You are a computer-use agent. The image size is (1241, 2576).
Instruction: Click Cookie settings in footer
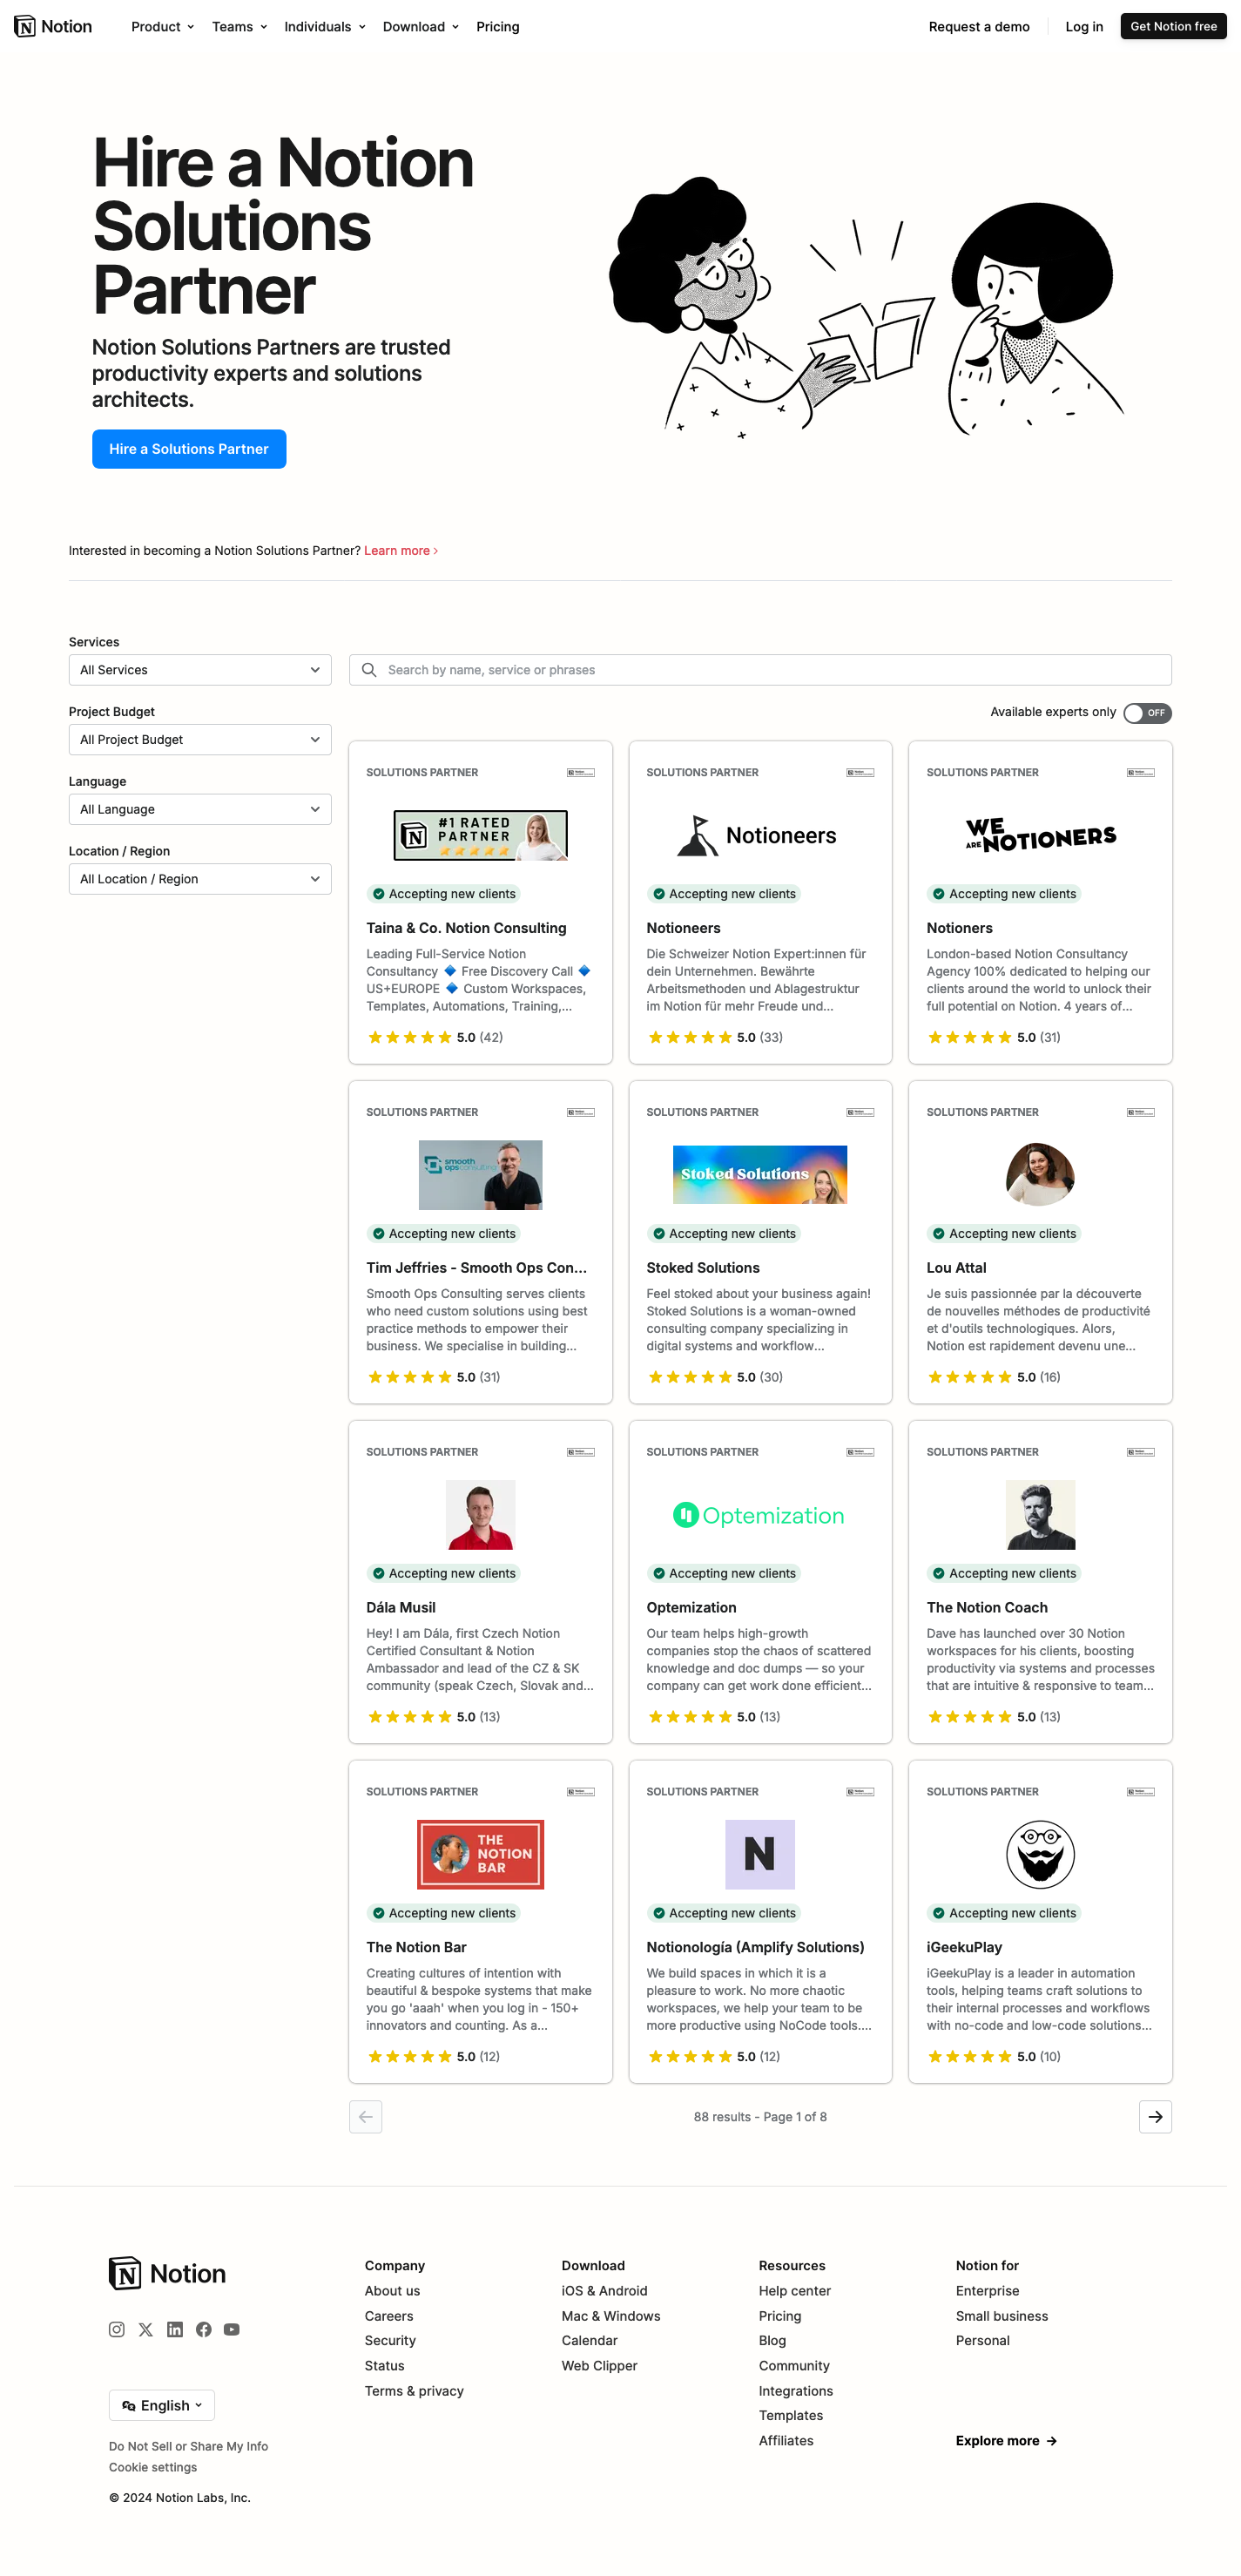[153, 2467]
